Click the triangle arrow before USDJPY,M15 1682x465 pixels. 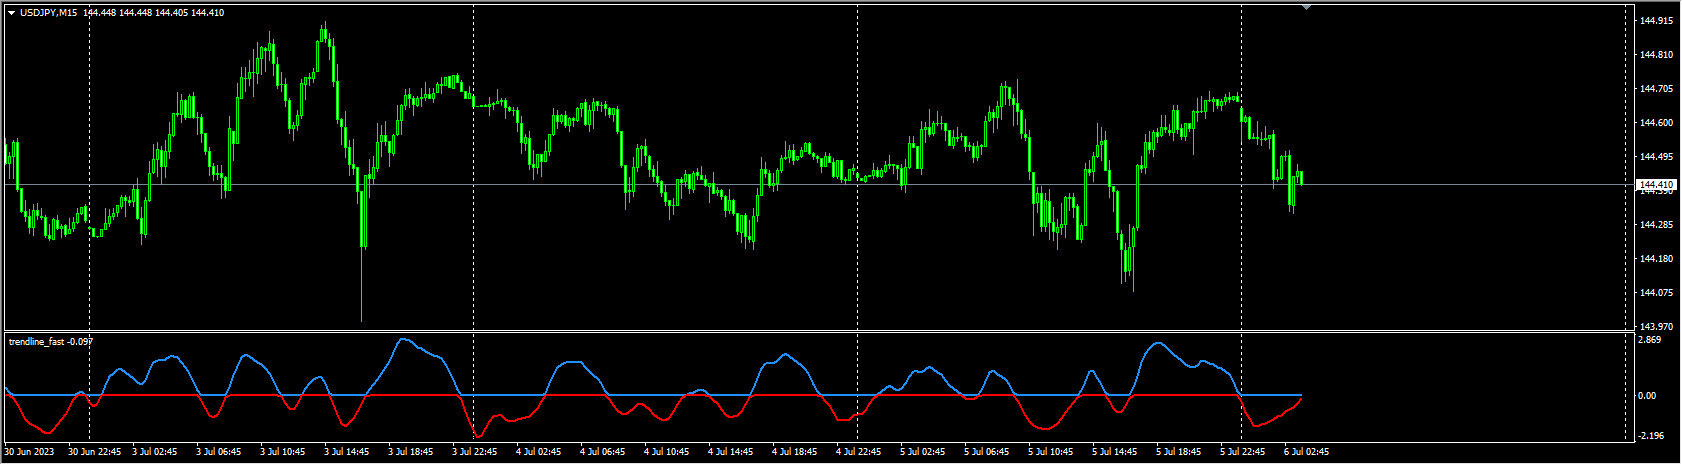[11, 13]
